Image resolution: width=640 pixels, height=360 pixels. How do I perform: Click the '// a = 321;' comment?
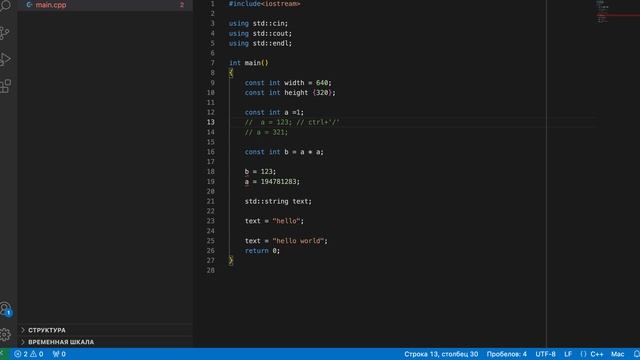pyautogui.click(x=266, y=132)
